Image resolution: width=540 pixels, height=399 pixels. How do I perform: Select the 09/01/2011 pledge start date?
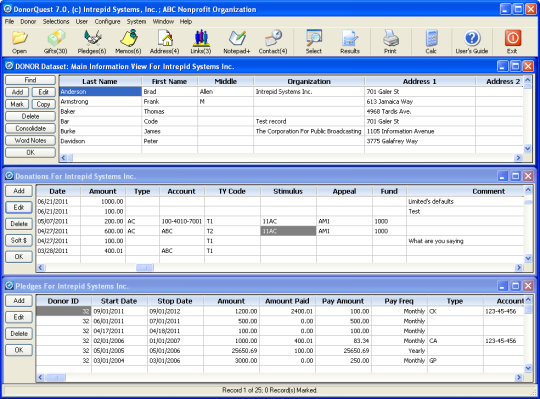120,311
